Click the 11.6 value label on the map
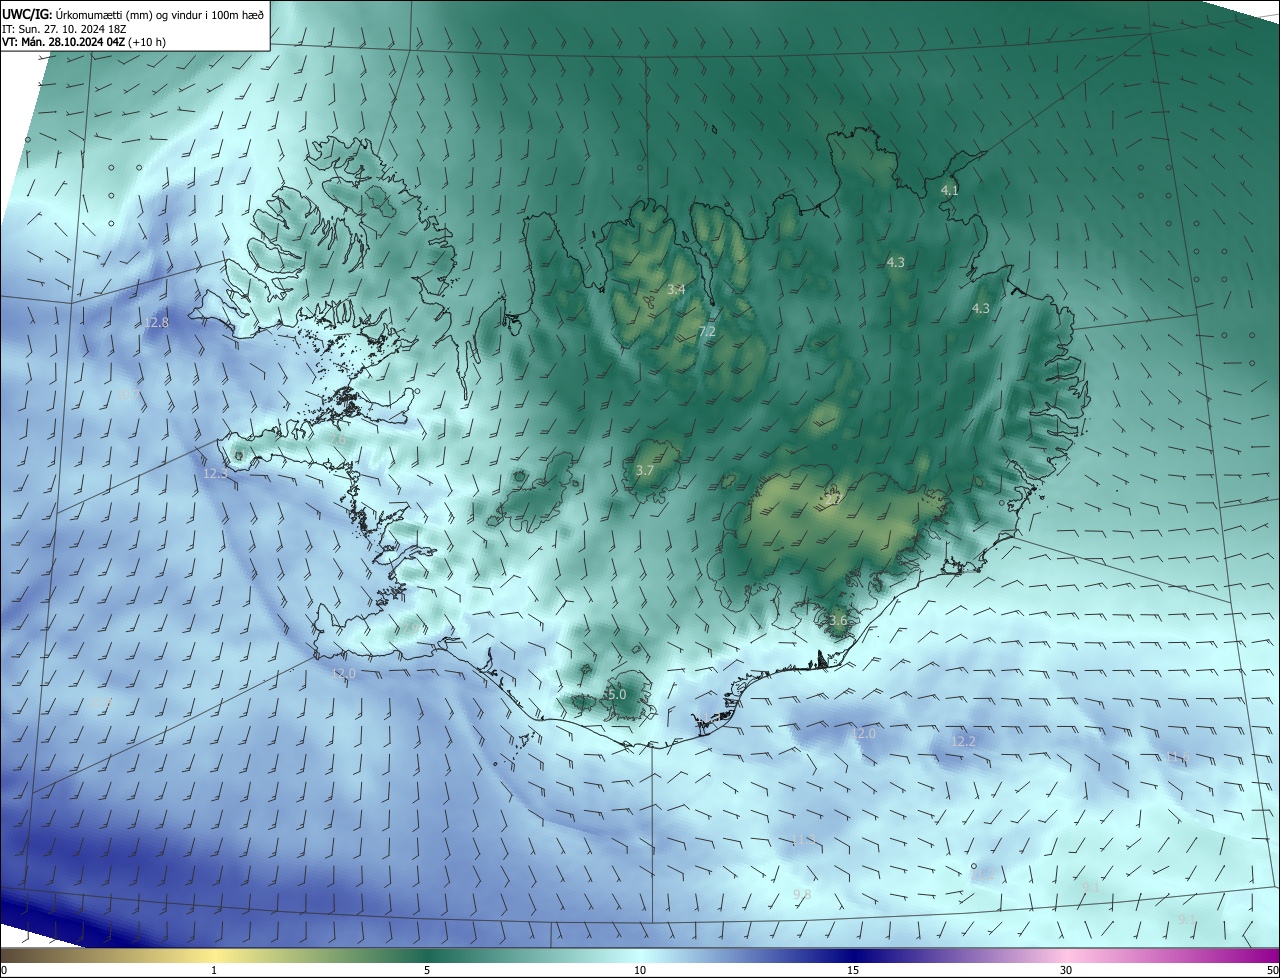 tap(1177, 757)
